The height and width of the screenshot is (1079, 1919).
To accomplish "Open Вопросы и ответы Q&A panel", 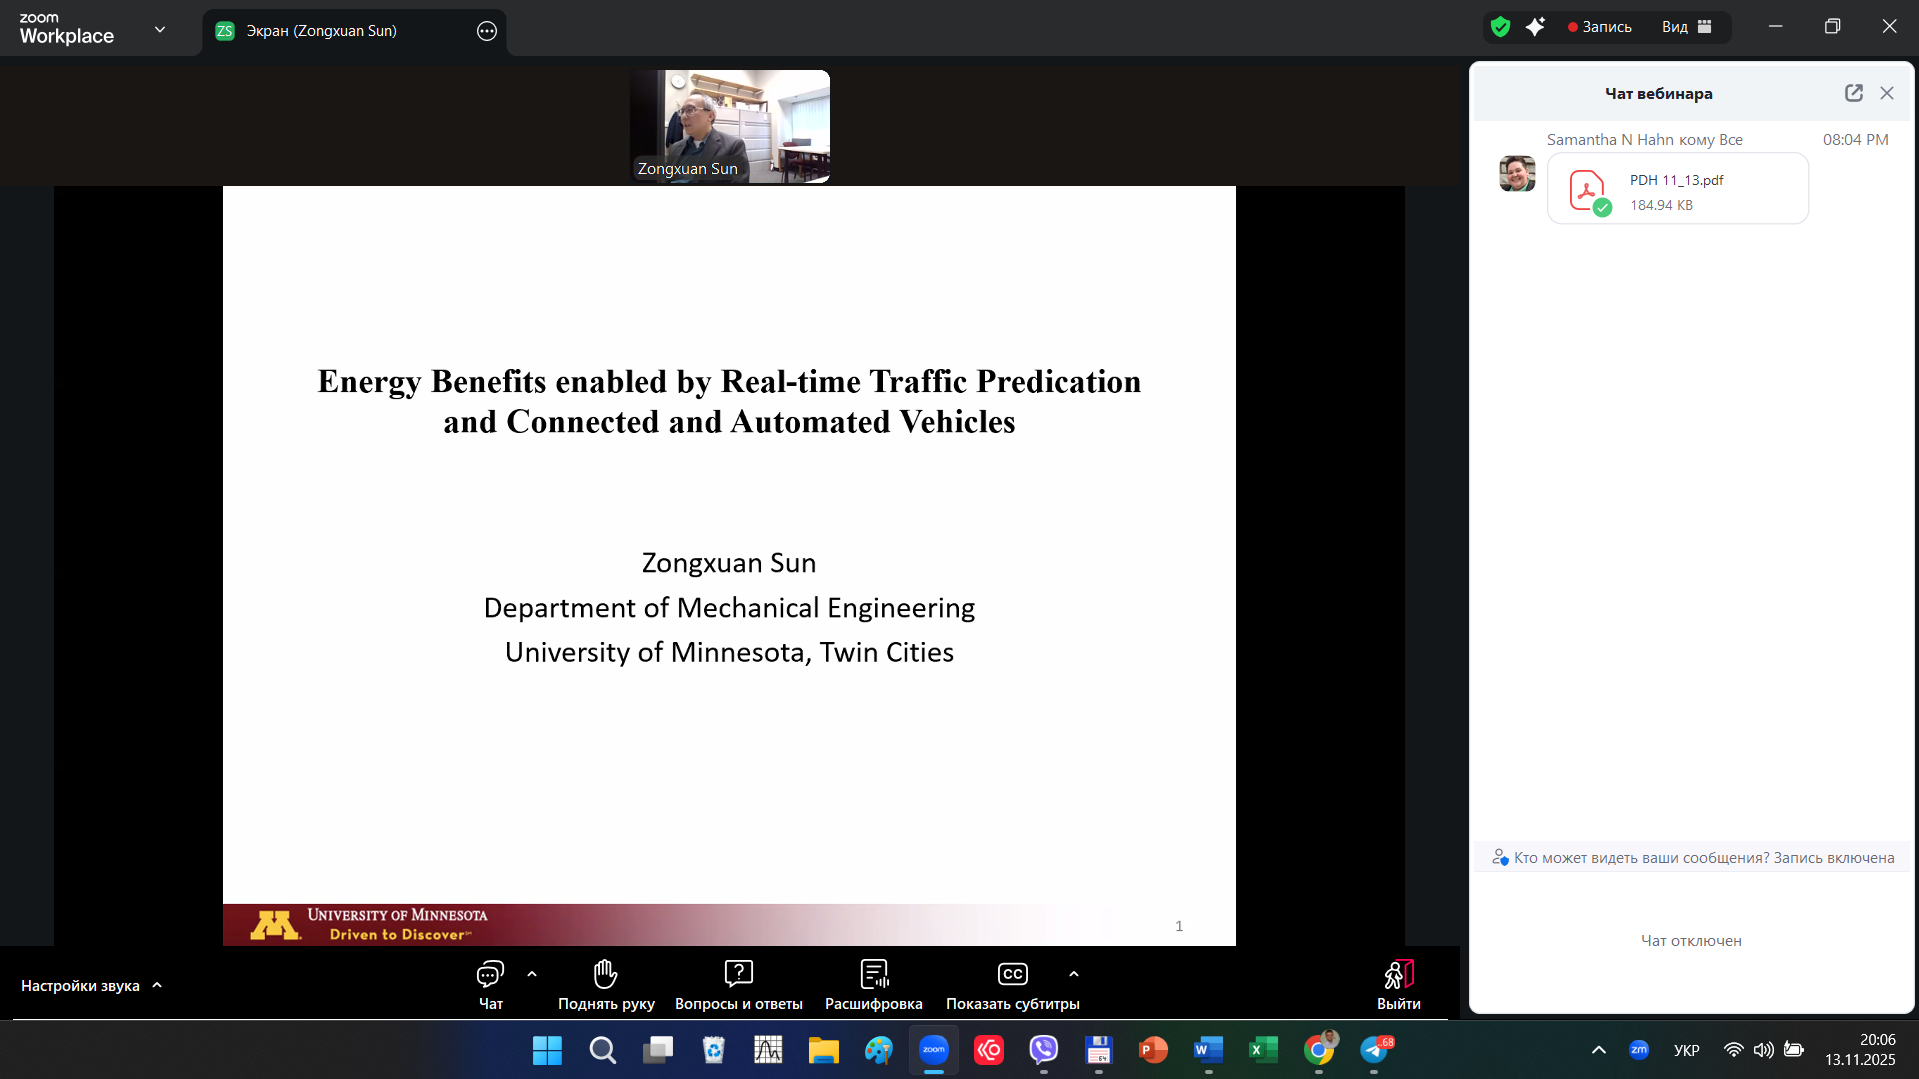I will pos(738,984).
